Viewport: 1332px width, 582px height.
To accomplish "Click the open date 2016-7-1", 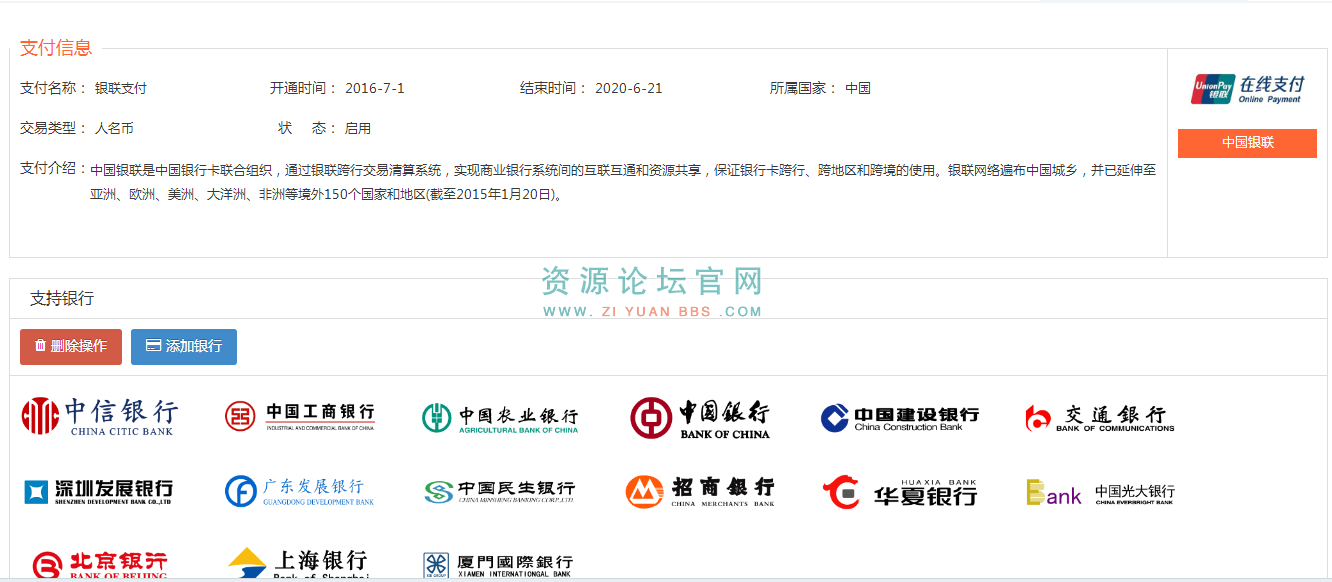I will click(375, 88).
